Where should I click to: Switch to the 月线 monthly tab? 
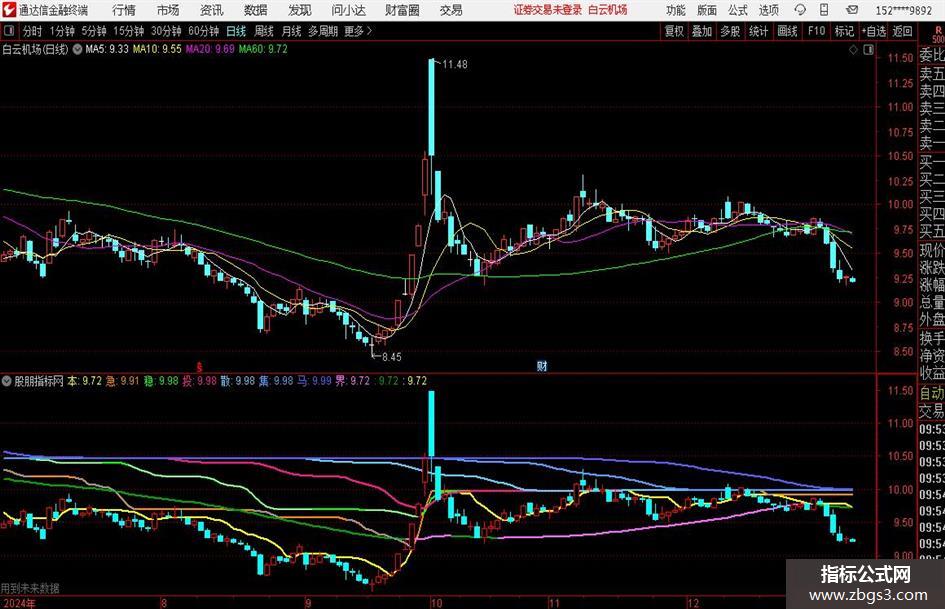(x=292, y=31)
